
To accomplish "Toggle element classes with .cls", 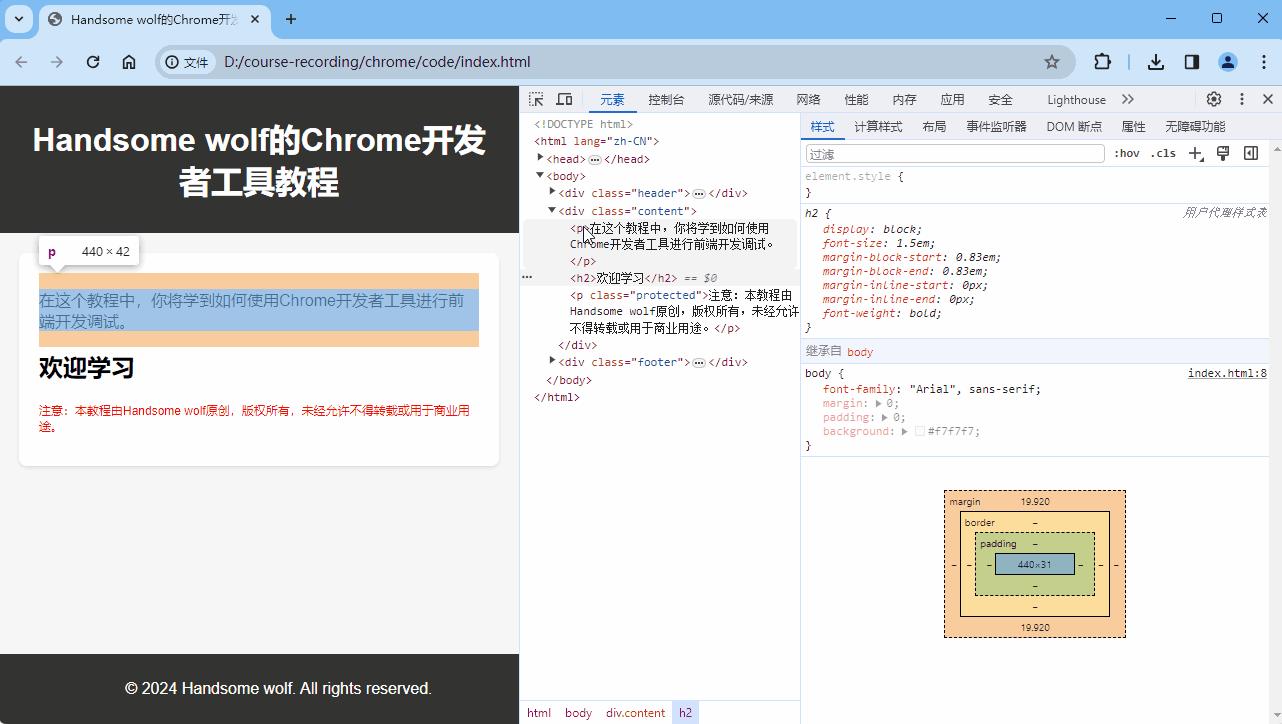I will coord(1162,152).
